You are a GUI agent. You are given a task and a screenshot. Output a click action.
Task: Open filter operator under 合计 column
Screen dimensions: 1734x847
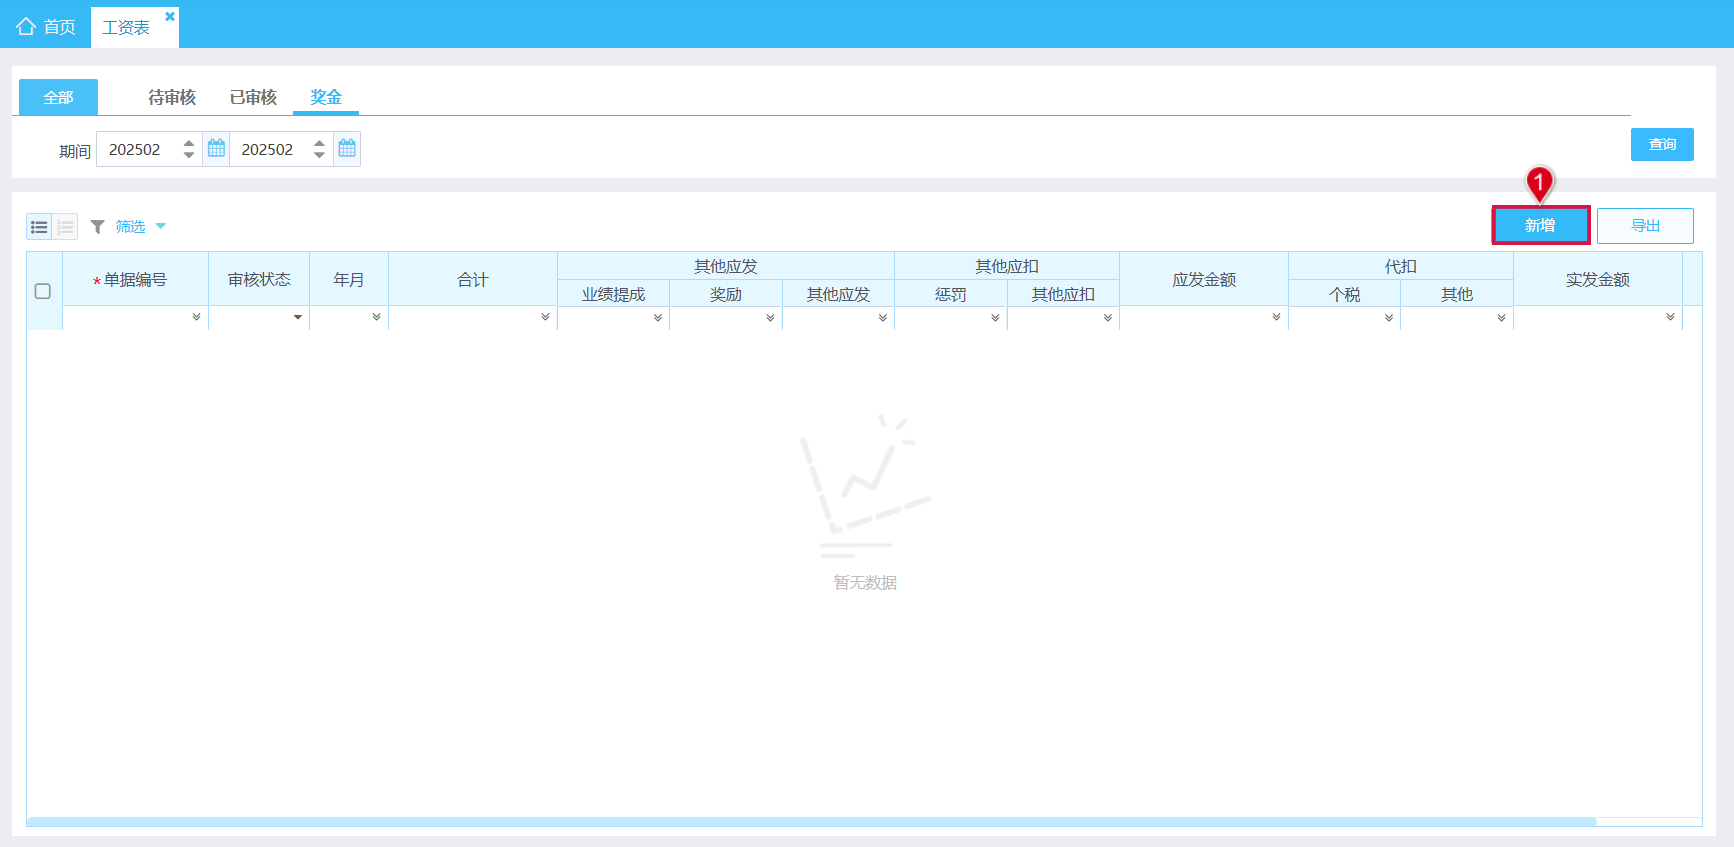tap(545, 317)
